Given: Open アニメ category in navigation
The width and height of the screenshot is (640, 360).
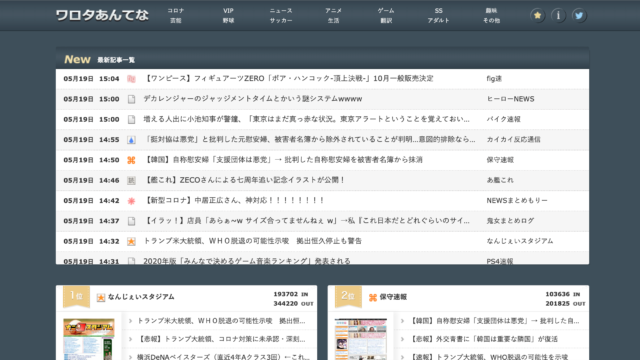Looking at the screenshot, I should click(x=333, y=11).
